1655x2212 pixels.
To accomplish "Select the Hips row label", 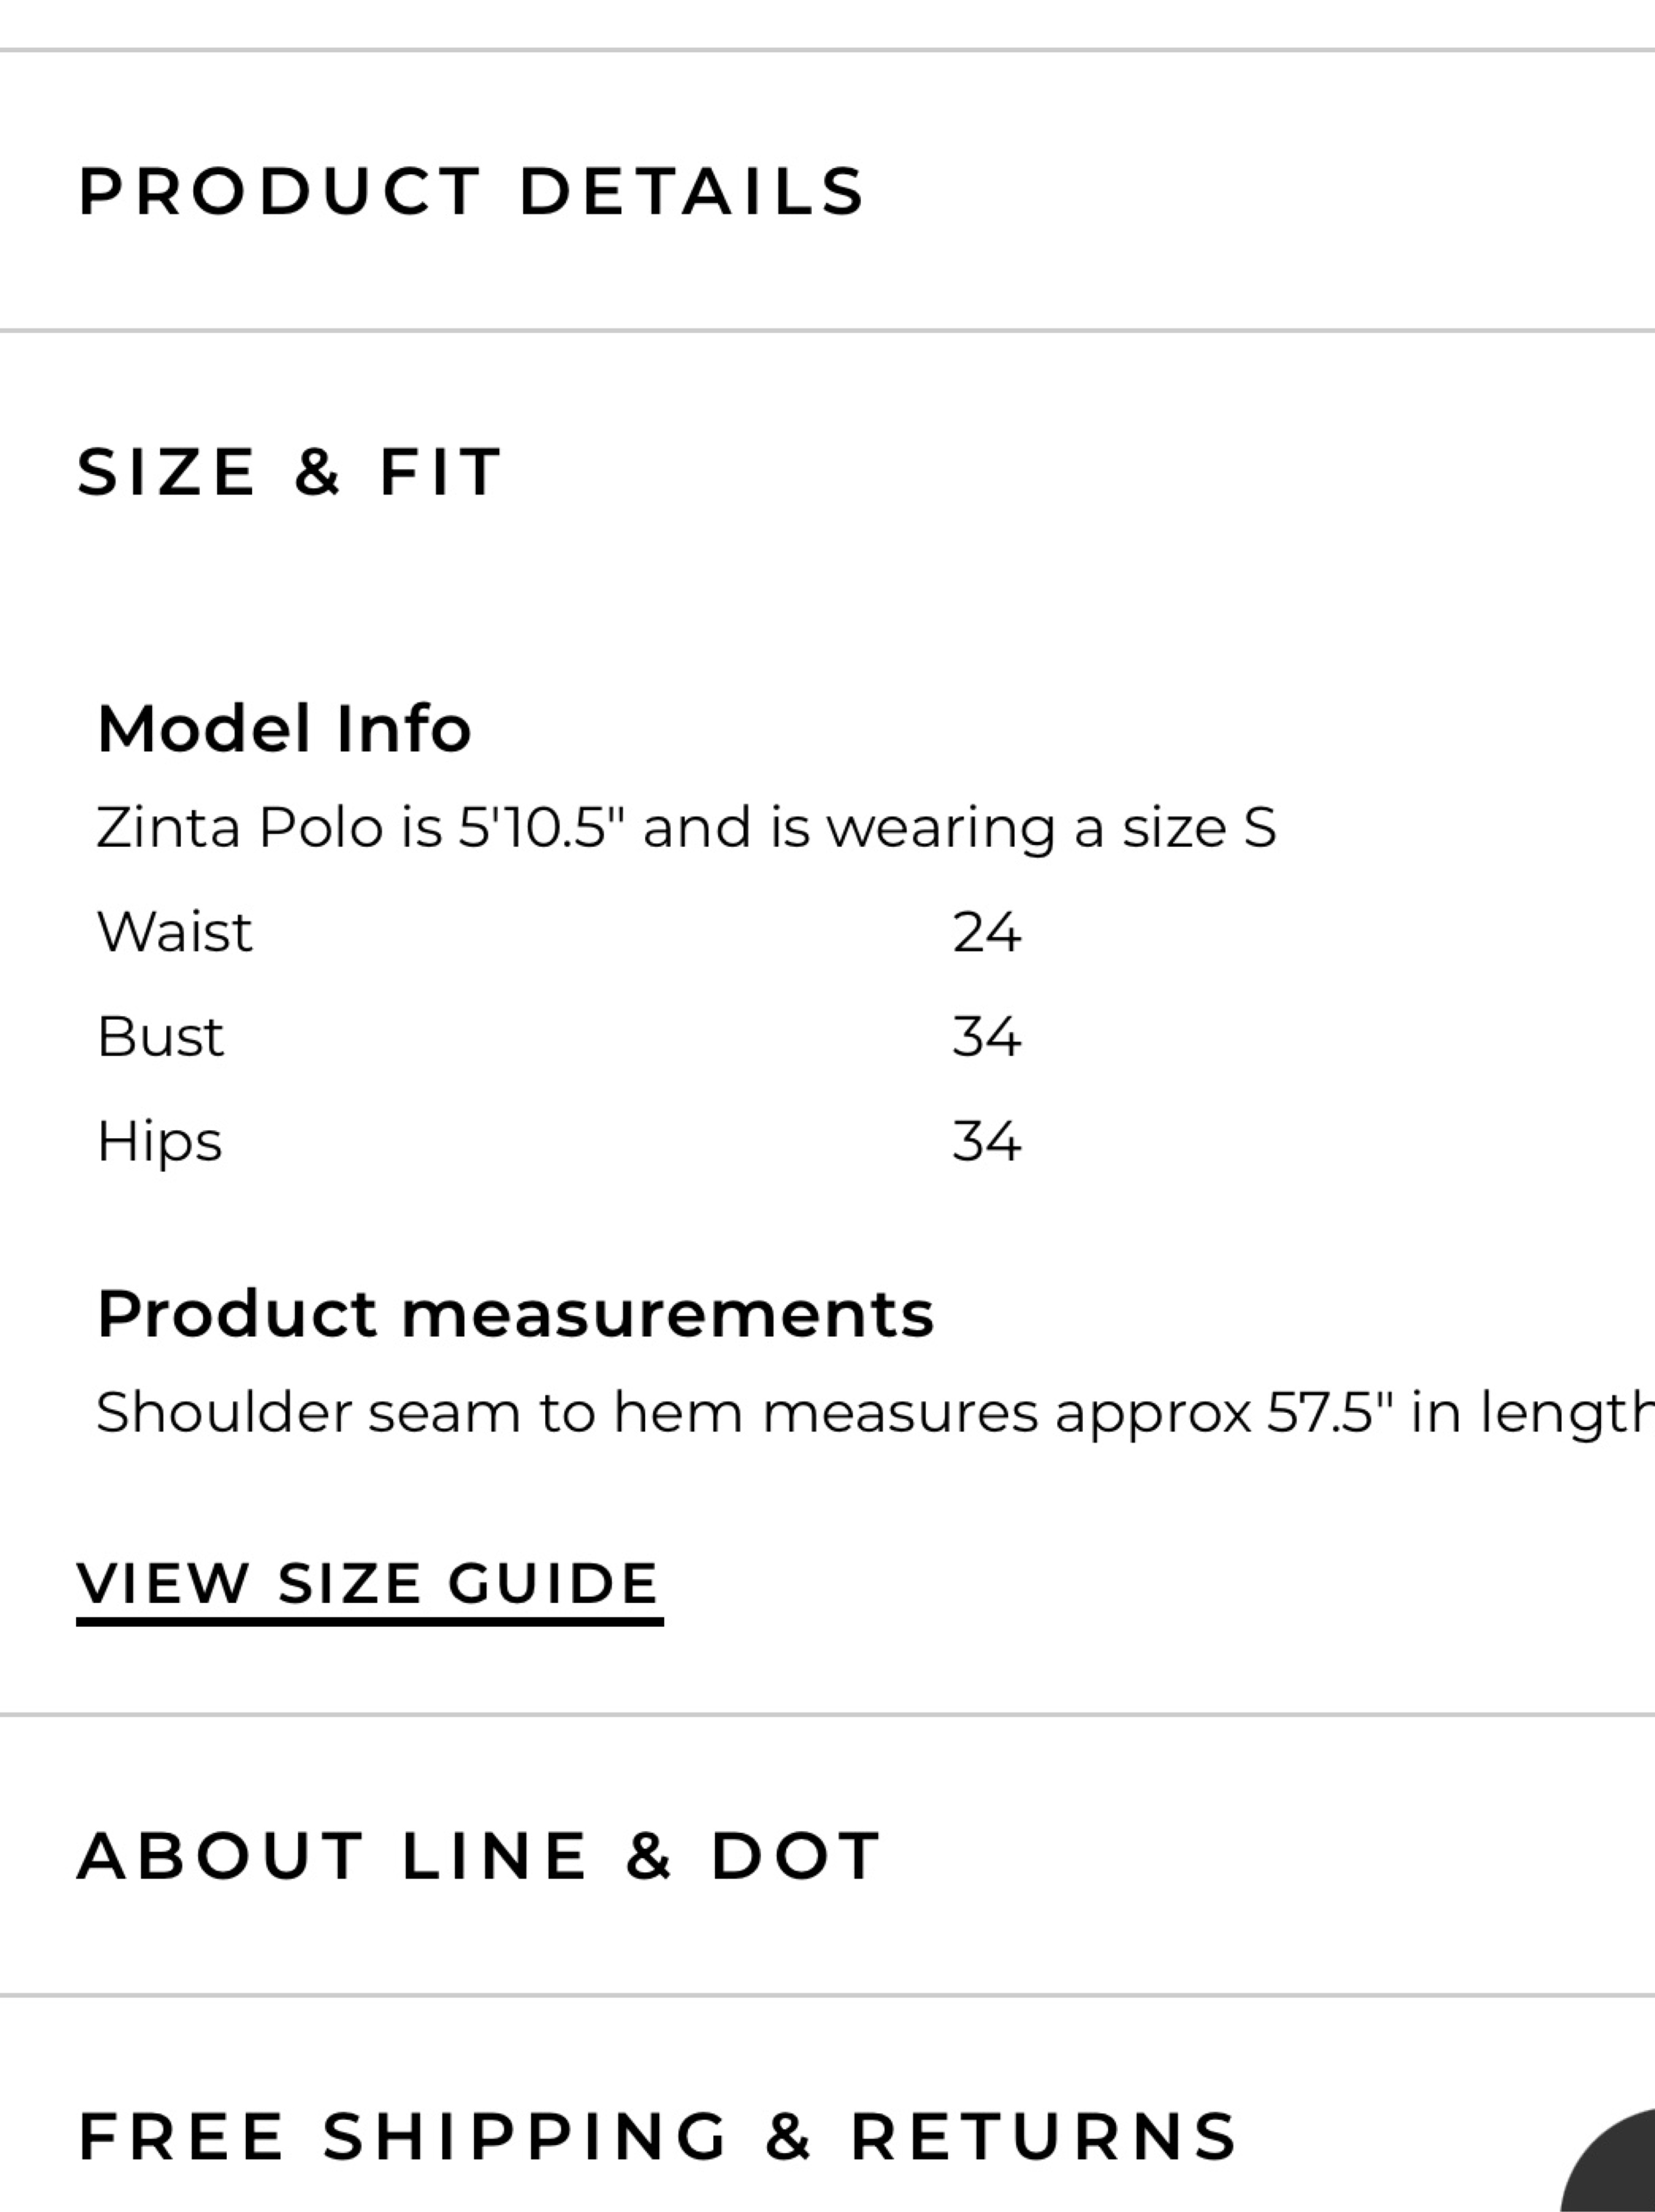I will pos(159,1141).
